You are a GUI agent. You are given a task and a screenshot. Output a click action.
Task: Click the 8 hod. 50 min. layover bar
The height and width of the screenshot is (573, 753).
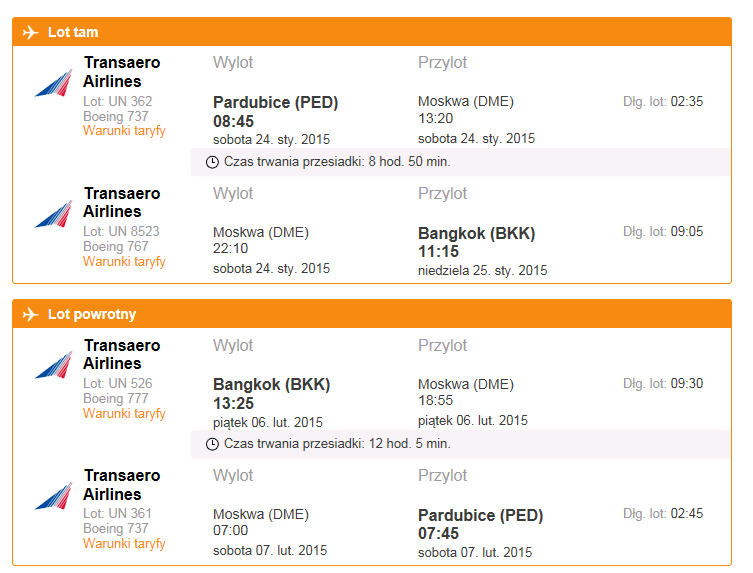pyautogui.click(x=461, y=162)
